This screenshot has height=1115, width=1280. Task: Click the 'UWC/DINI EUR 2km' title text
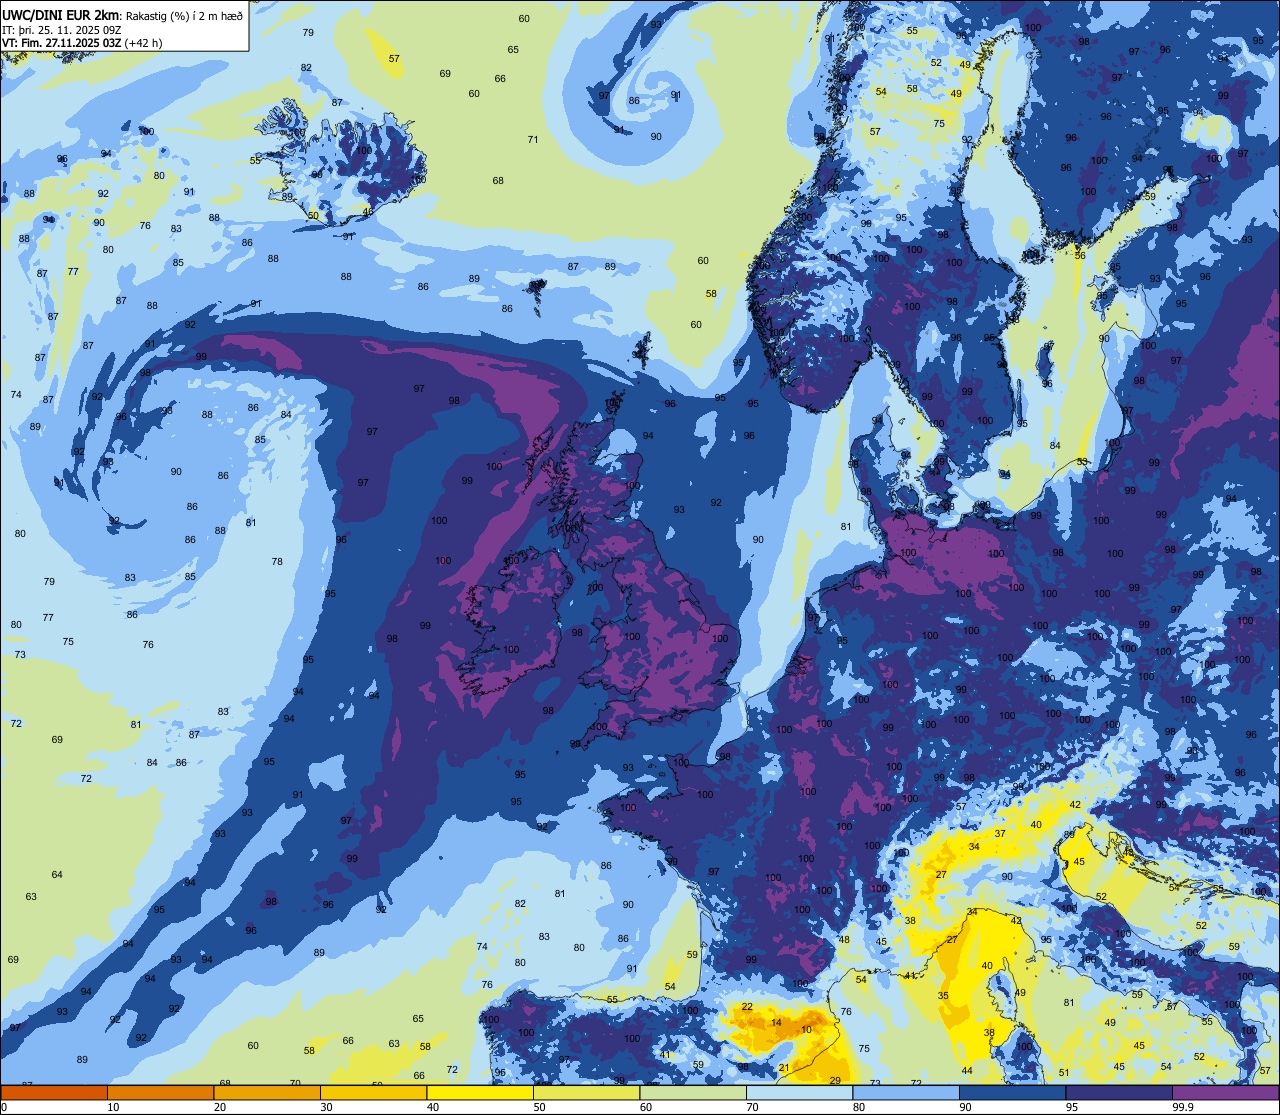click(61, 15)
